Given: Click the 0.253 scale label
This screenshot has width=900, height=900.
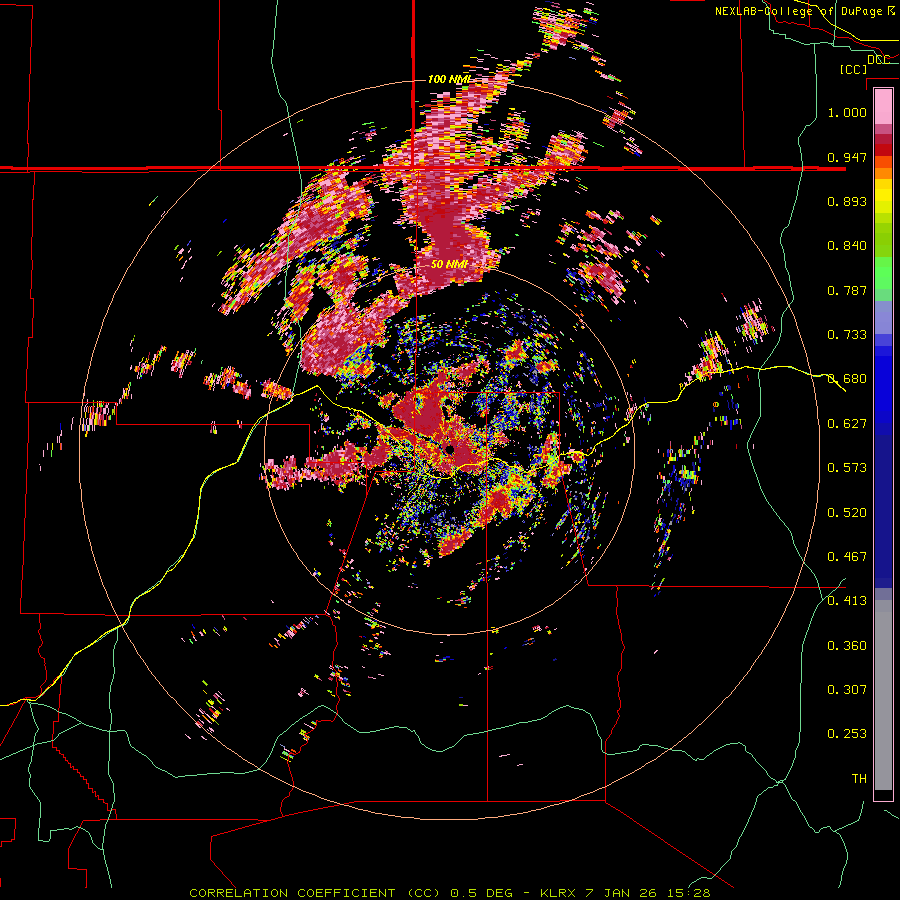Looking at the screenshot, I should 847,734.
